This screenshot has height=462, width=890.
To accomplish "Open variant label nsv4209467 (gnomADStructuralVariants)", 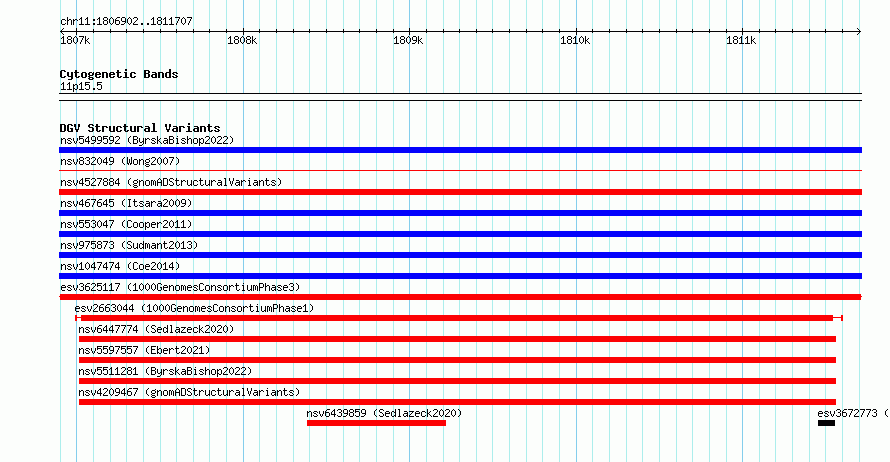I will [189, 392].
